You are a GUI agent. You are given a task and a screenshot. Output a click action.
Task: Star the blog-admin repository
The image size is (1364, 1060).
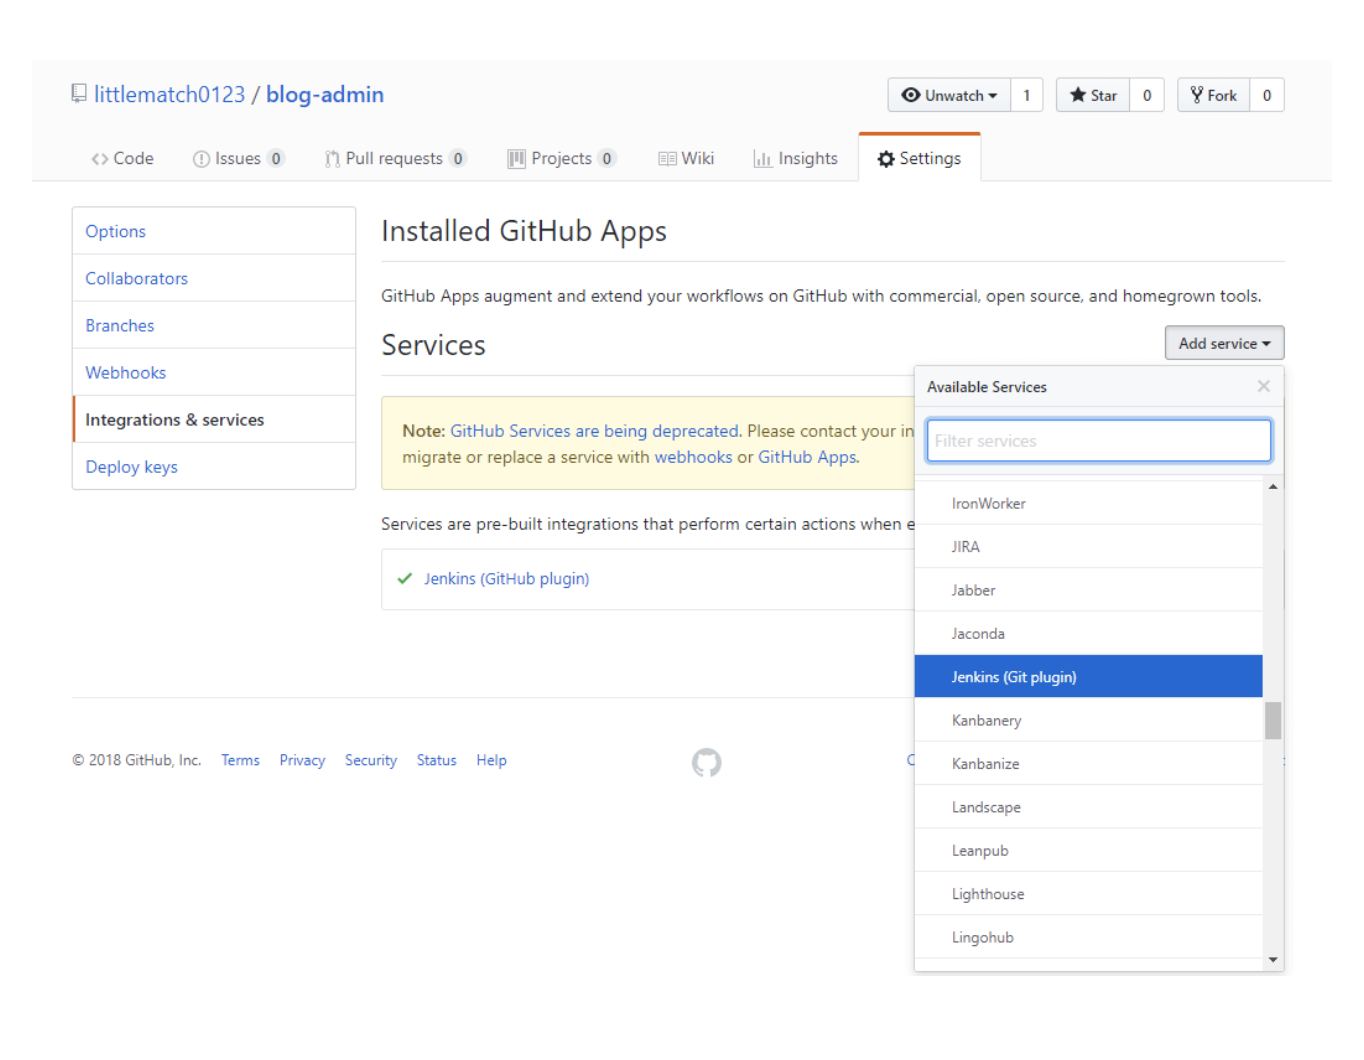coord(1093,95)
